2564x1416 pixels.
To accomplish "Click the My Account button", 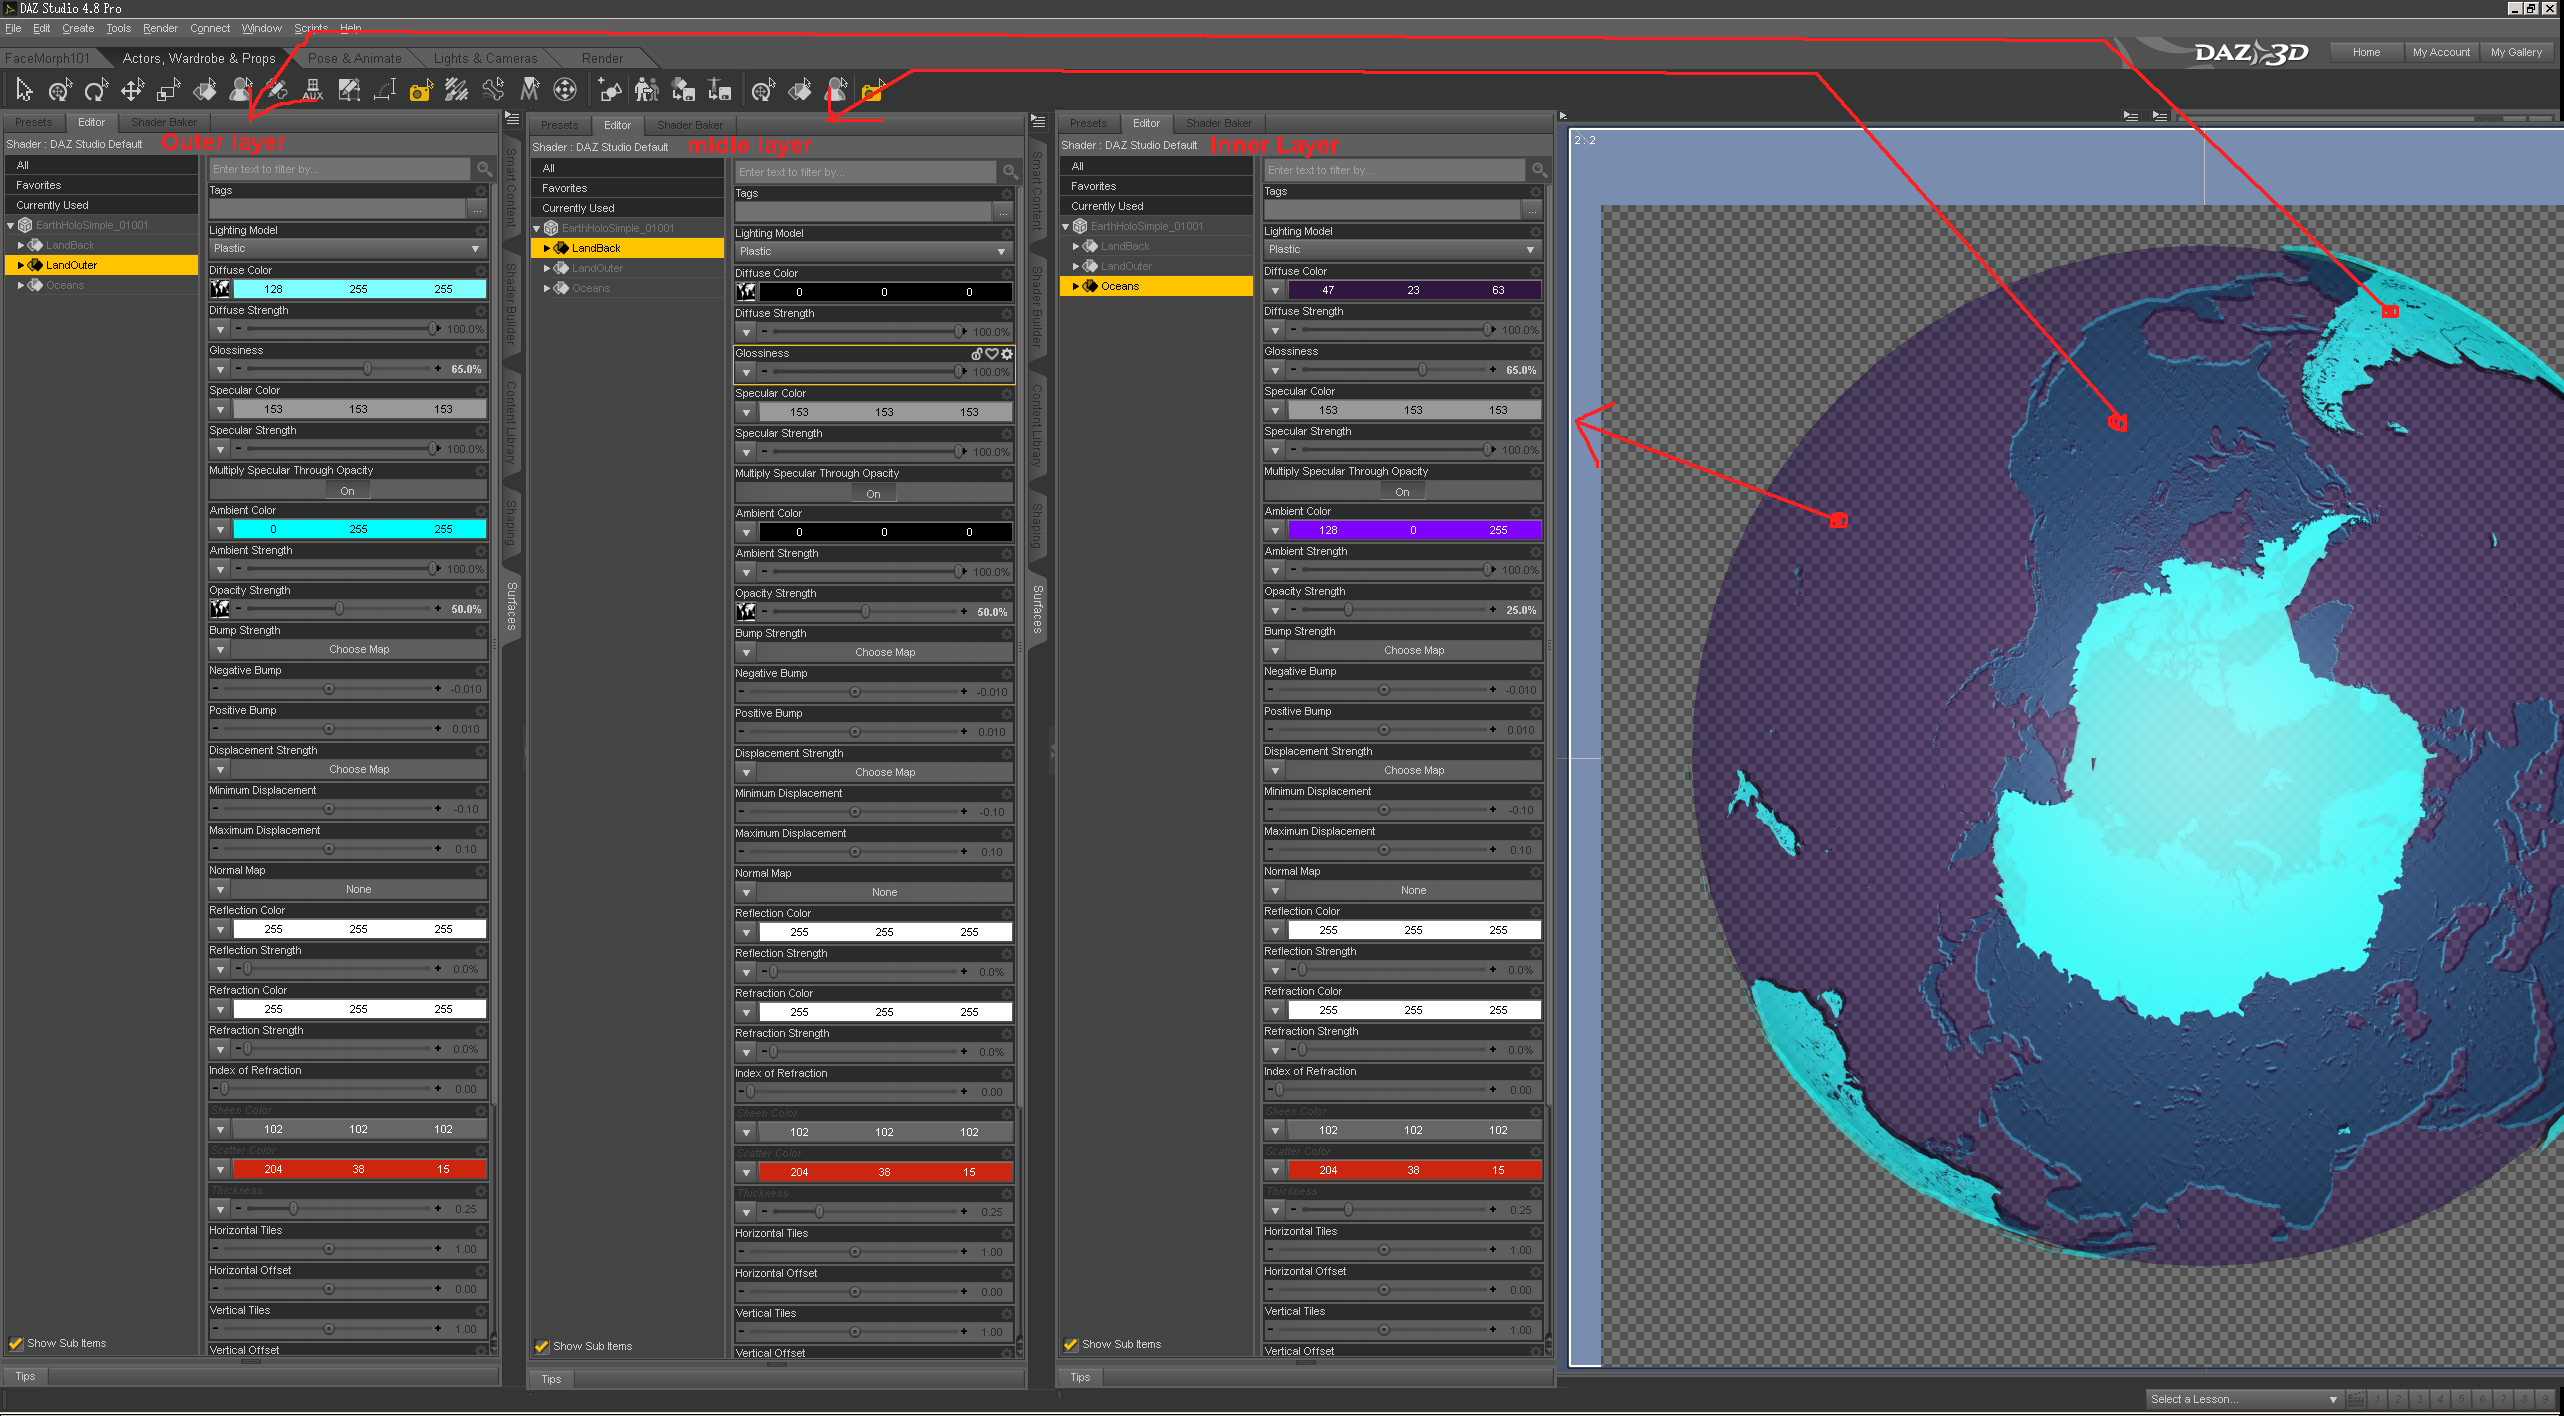I will pyautogui.click(x=2440, y=52).
